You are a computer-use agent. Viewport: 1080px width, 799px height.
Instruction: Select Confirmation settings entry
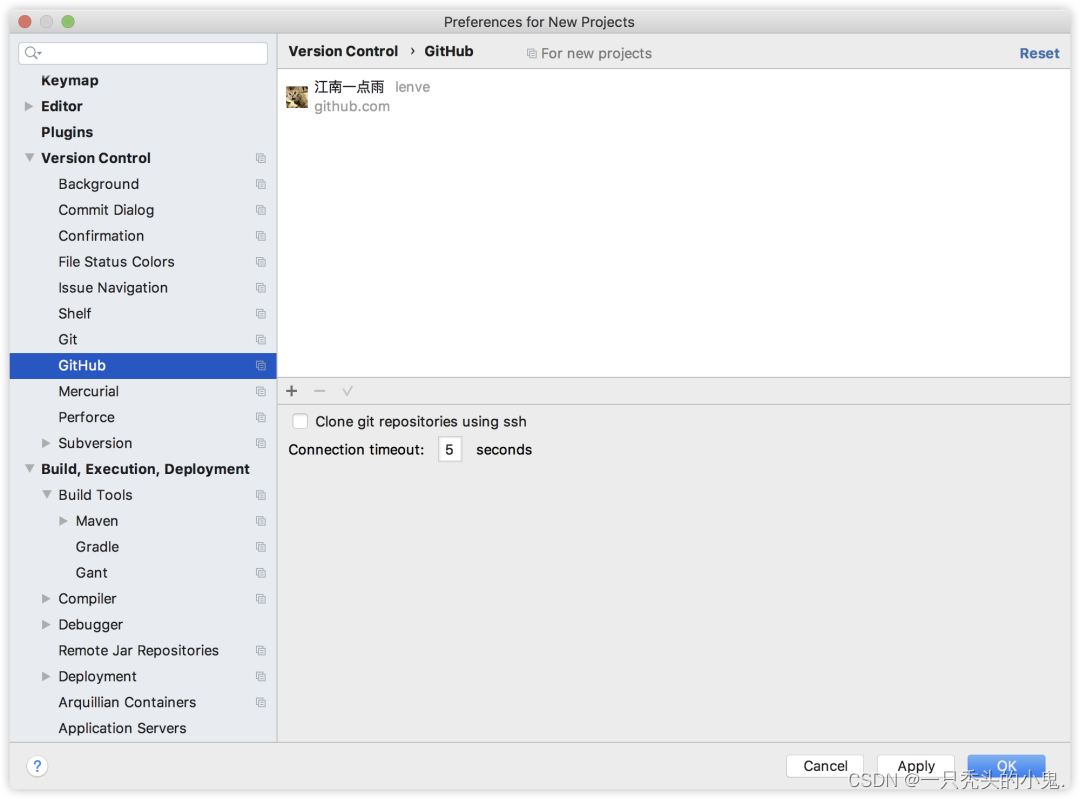point(101,236)
